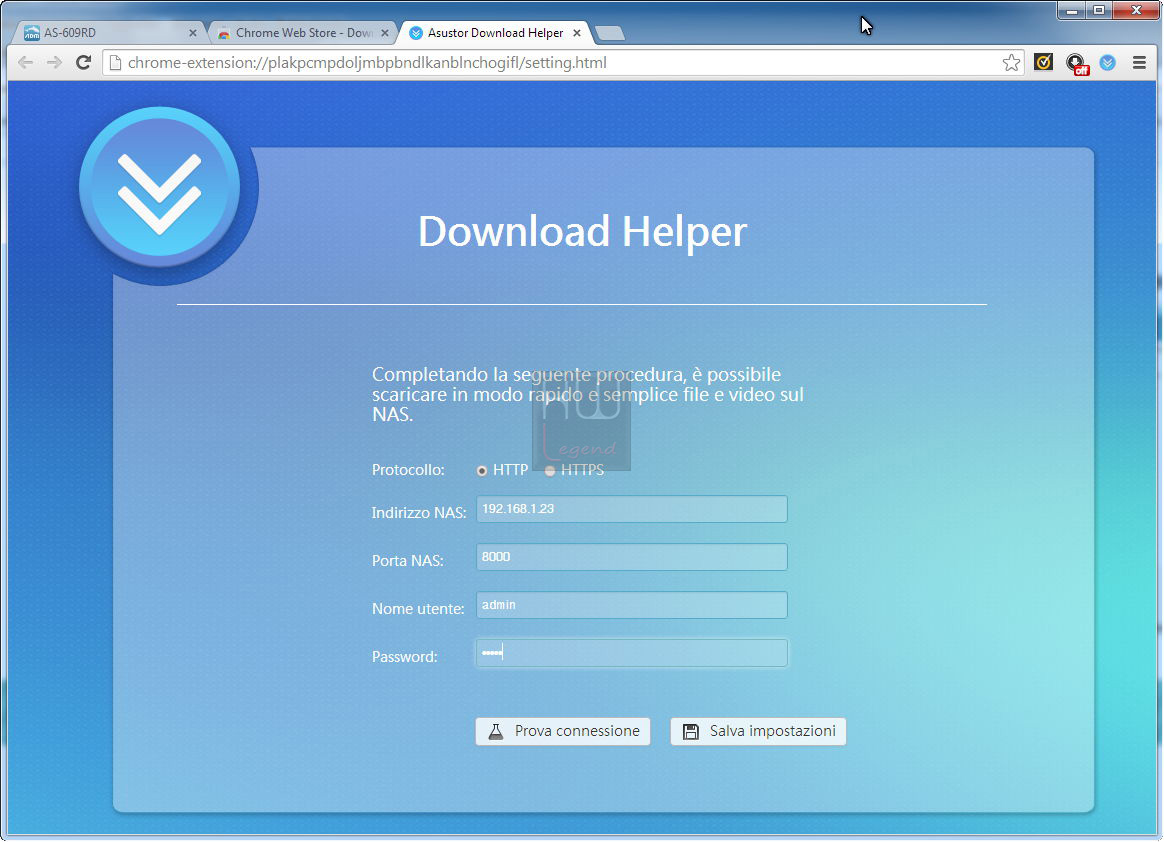Click the 'Nome utente:' label
Screen dimensions: 1164x842
[418, 609]
